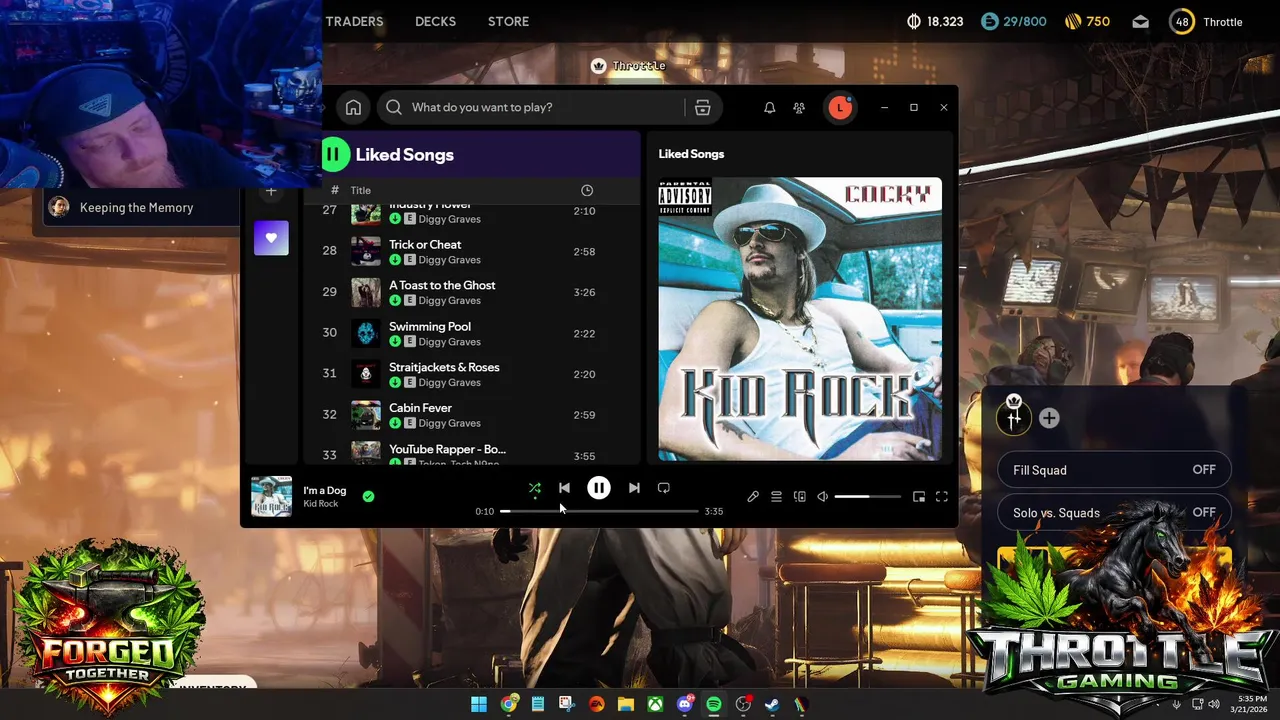
Task: Toggle shuffle in the player bar
Action: tap(535, 488)
